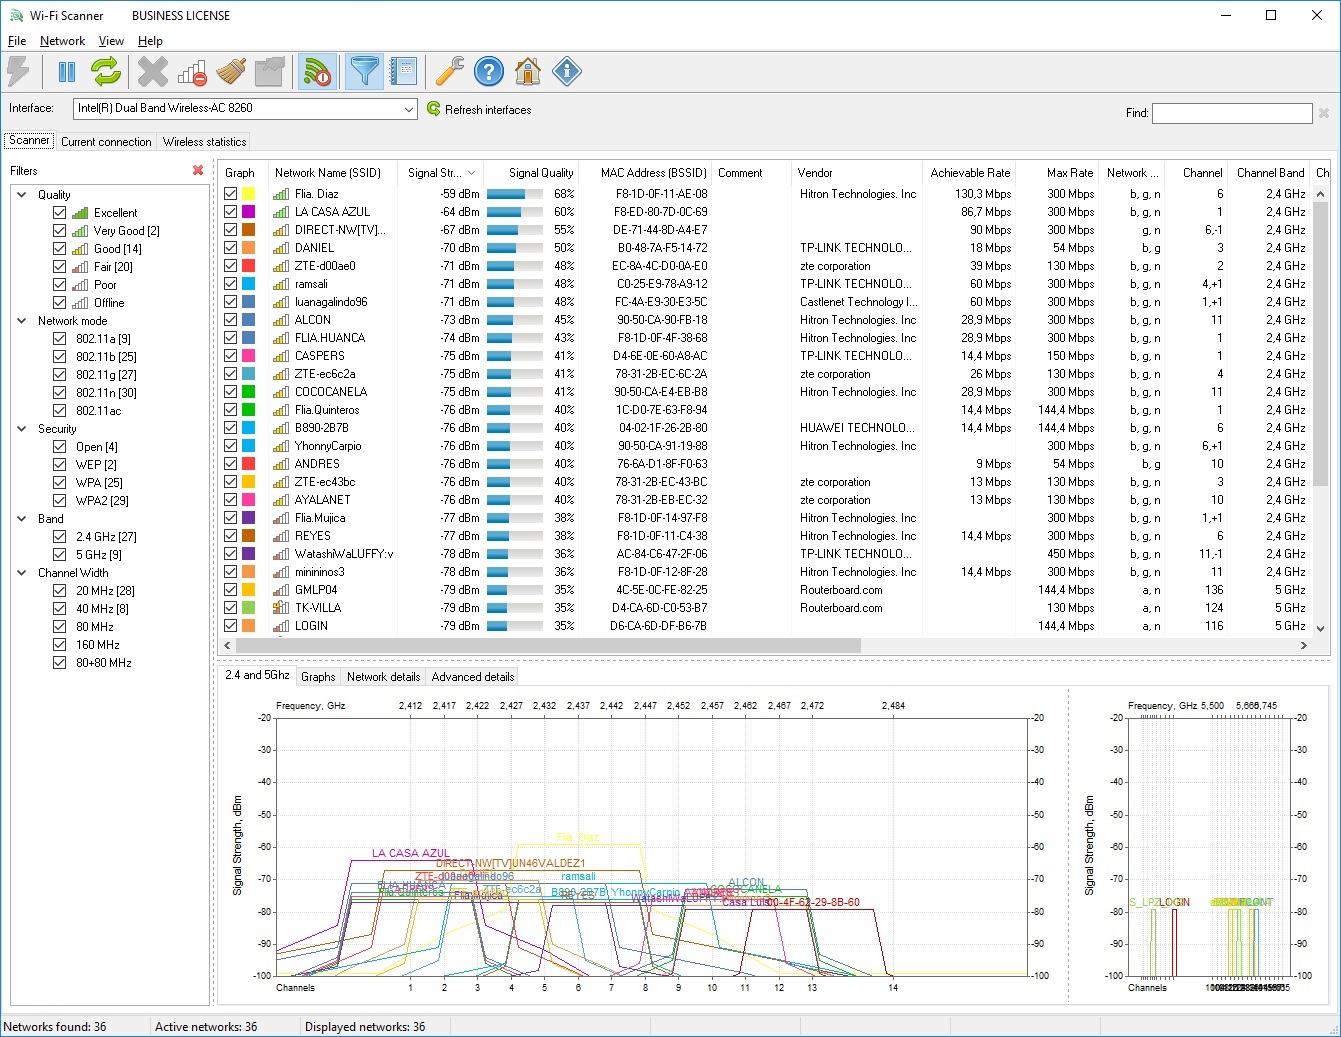The width and height of the screenshot is (1341, 1037).
Task: Click the pause scanning toolbar icon
Action: point(67,72)
